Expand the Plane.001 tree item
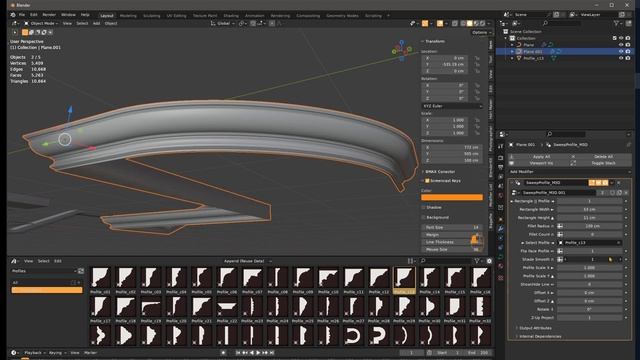The image size is (640, 360). (x=512, y=52)
